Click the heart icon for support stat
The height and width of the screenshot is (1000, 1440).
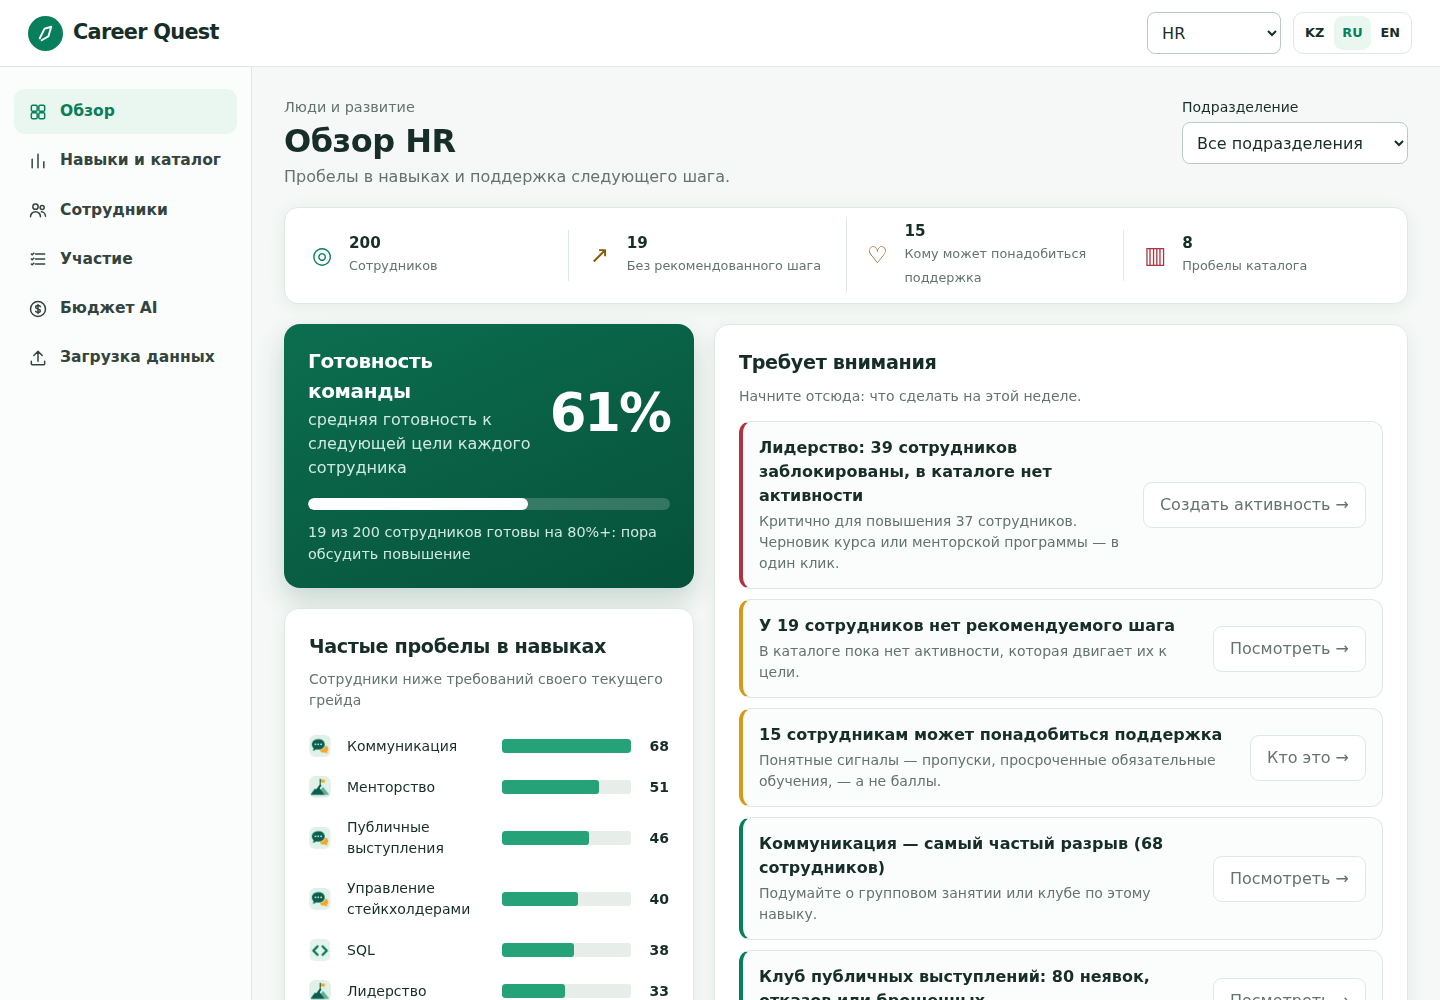pyautogui.click(x=877, y=254)
